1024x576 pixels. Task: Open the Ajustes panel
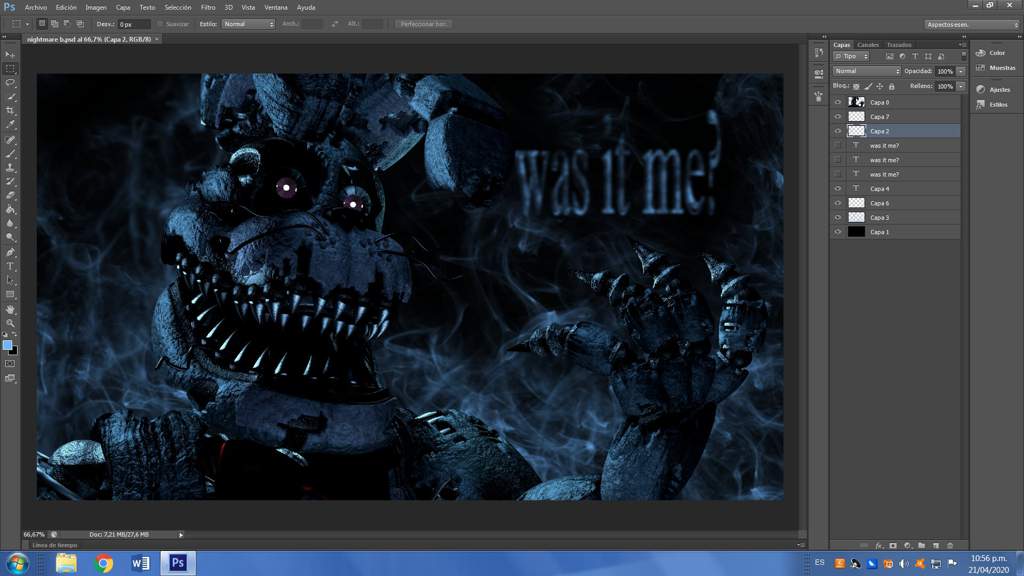[x=993, y=89]
